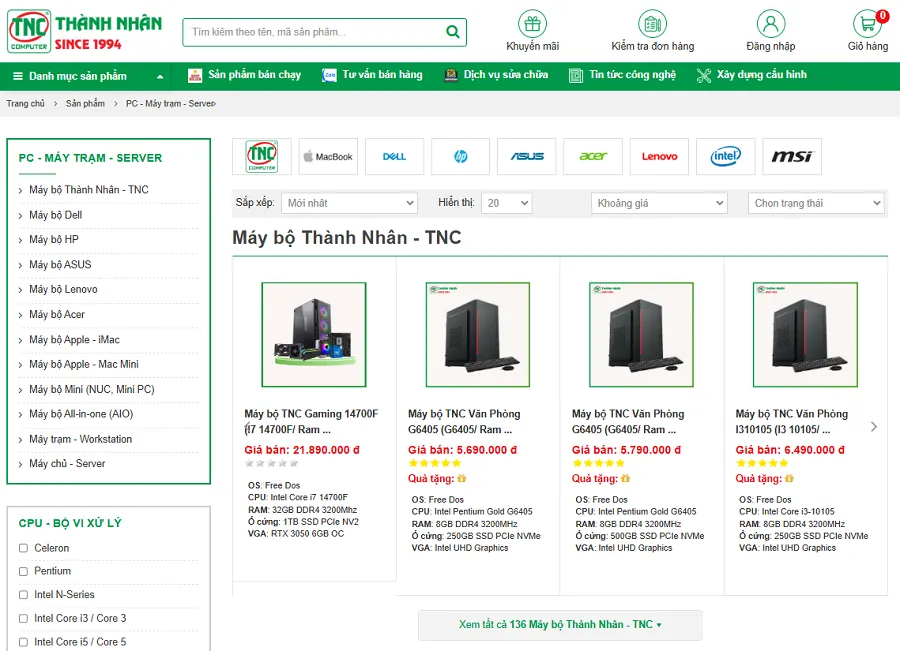Click the search magnifier icon
The image size is (900, 651).
click(453, 32)
